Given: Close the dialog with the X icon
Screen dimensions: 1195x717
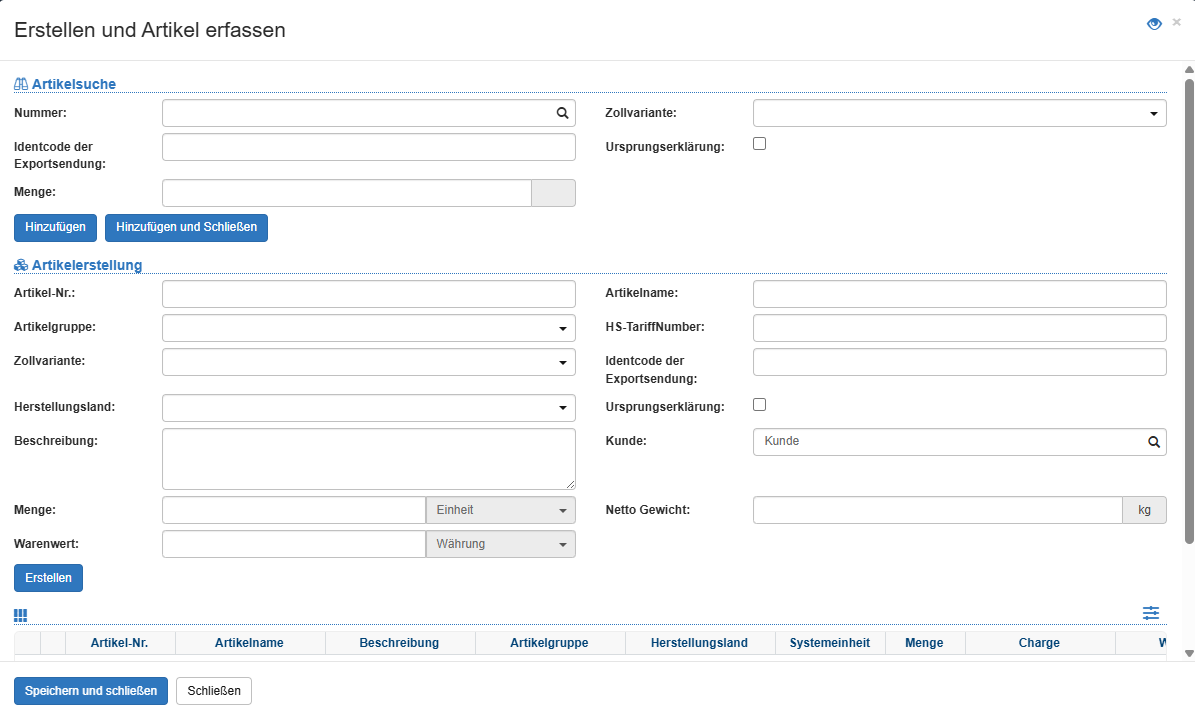Looking at the screenshot, I should [1176, 22].
